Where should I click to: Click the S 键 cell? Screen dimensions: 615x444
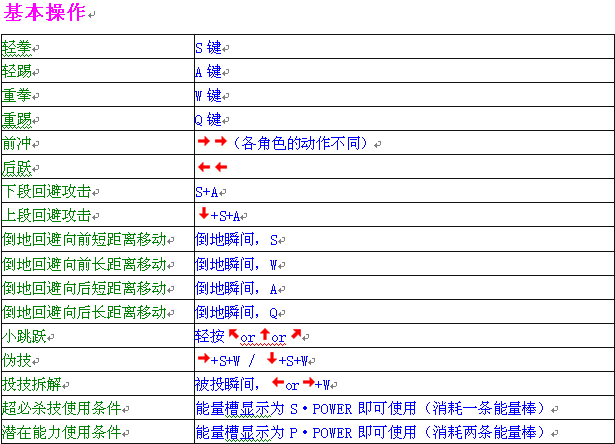click(x=208, y=47)
